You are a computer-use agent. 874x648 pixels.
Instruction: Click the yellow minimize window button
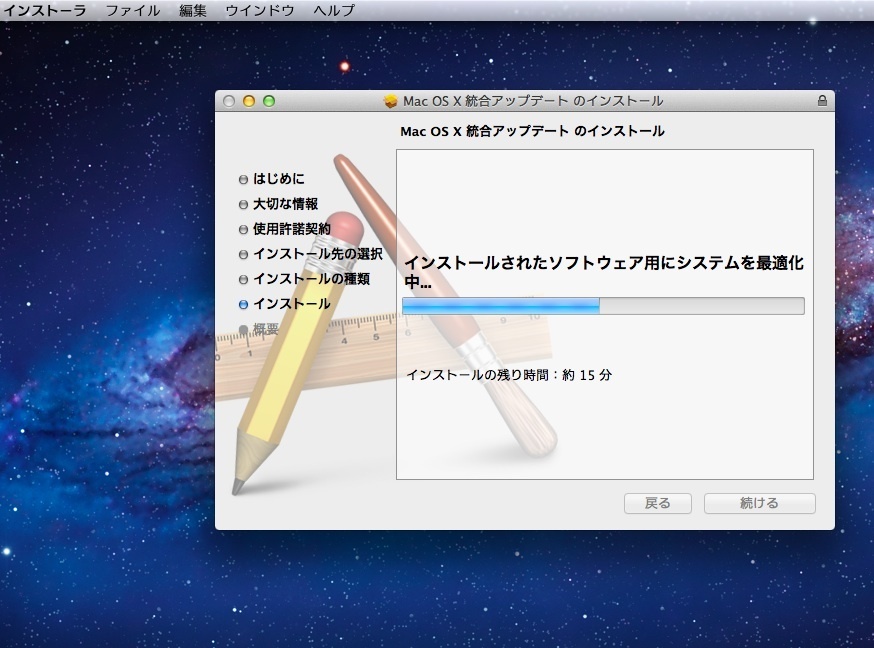click(249, 101)
